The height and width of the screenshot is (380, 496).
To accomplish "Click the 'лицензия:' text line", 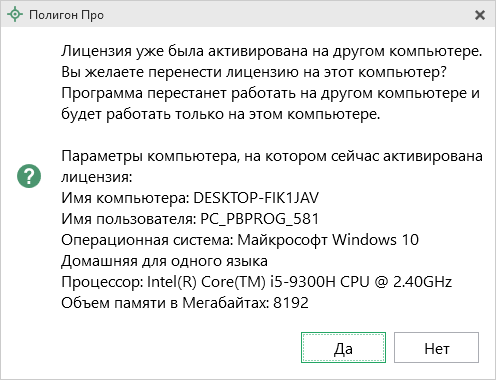I will click(97, 177).
